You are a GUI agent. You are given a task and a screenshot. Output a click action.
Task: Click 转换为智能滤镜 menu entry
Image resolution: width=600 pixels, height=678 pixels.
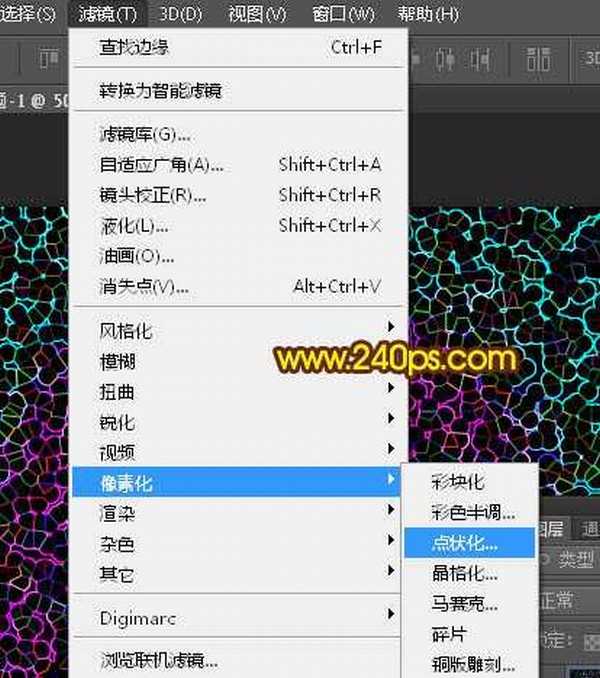click(x=160, y=91)
